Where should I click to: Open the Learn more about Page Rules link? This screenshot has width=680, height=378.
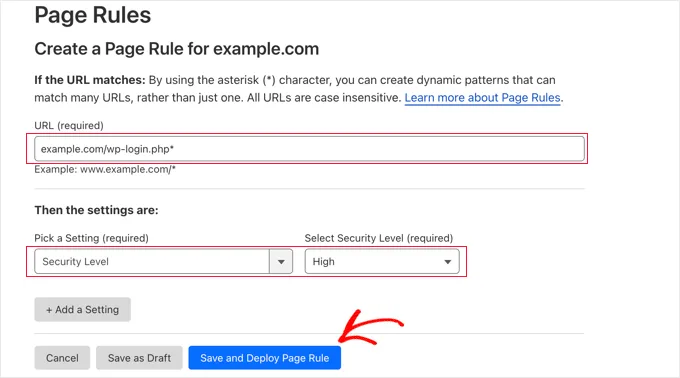482,98
